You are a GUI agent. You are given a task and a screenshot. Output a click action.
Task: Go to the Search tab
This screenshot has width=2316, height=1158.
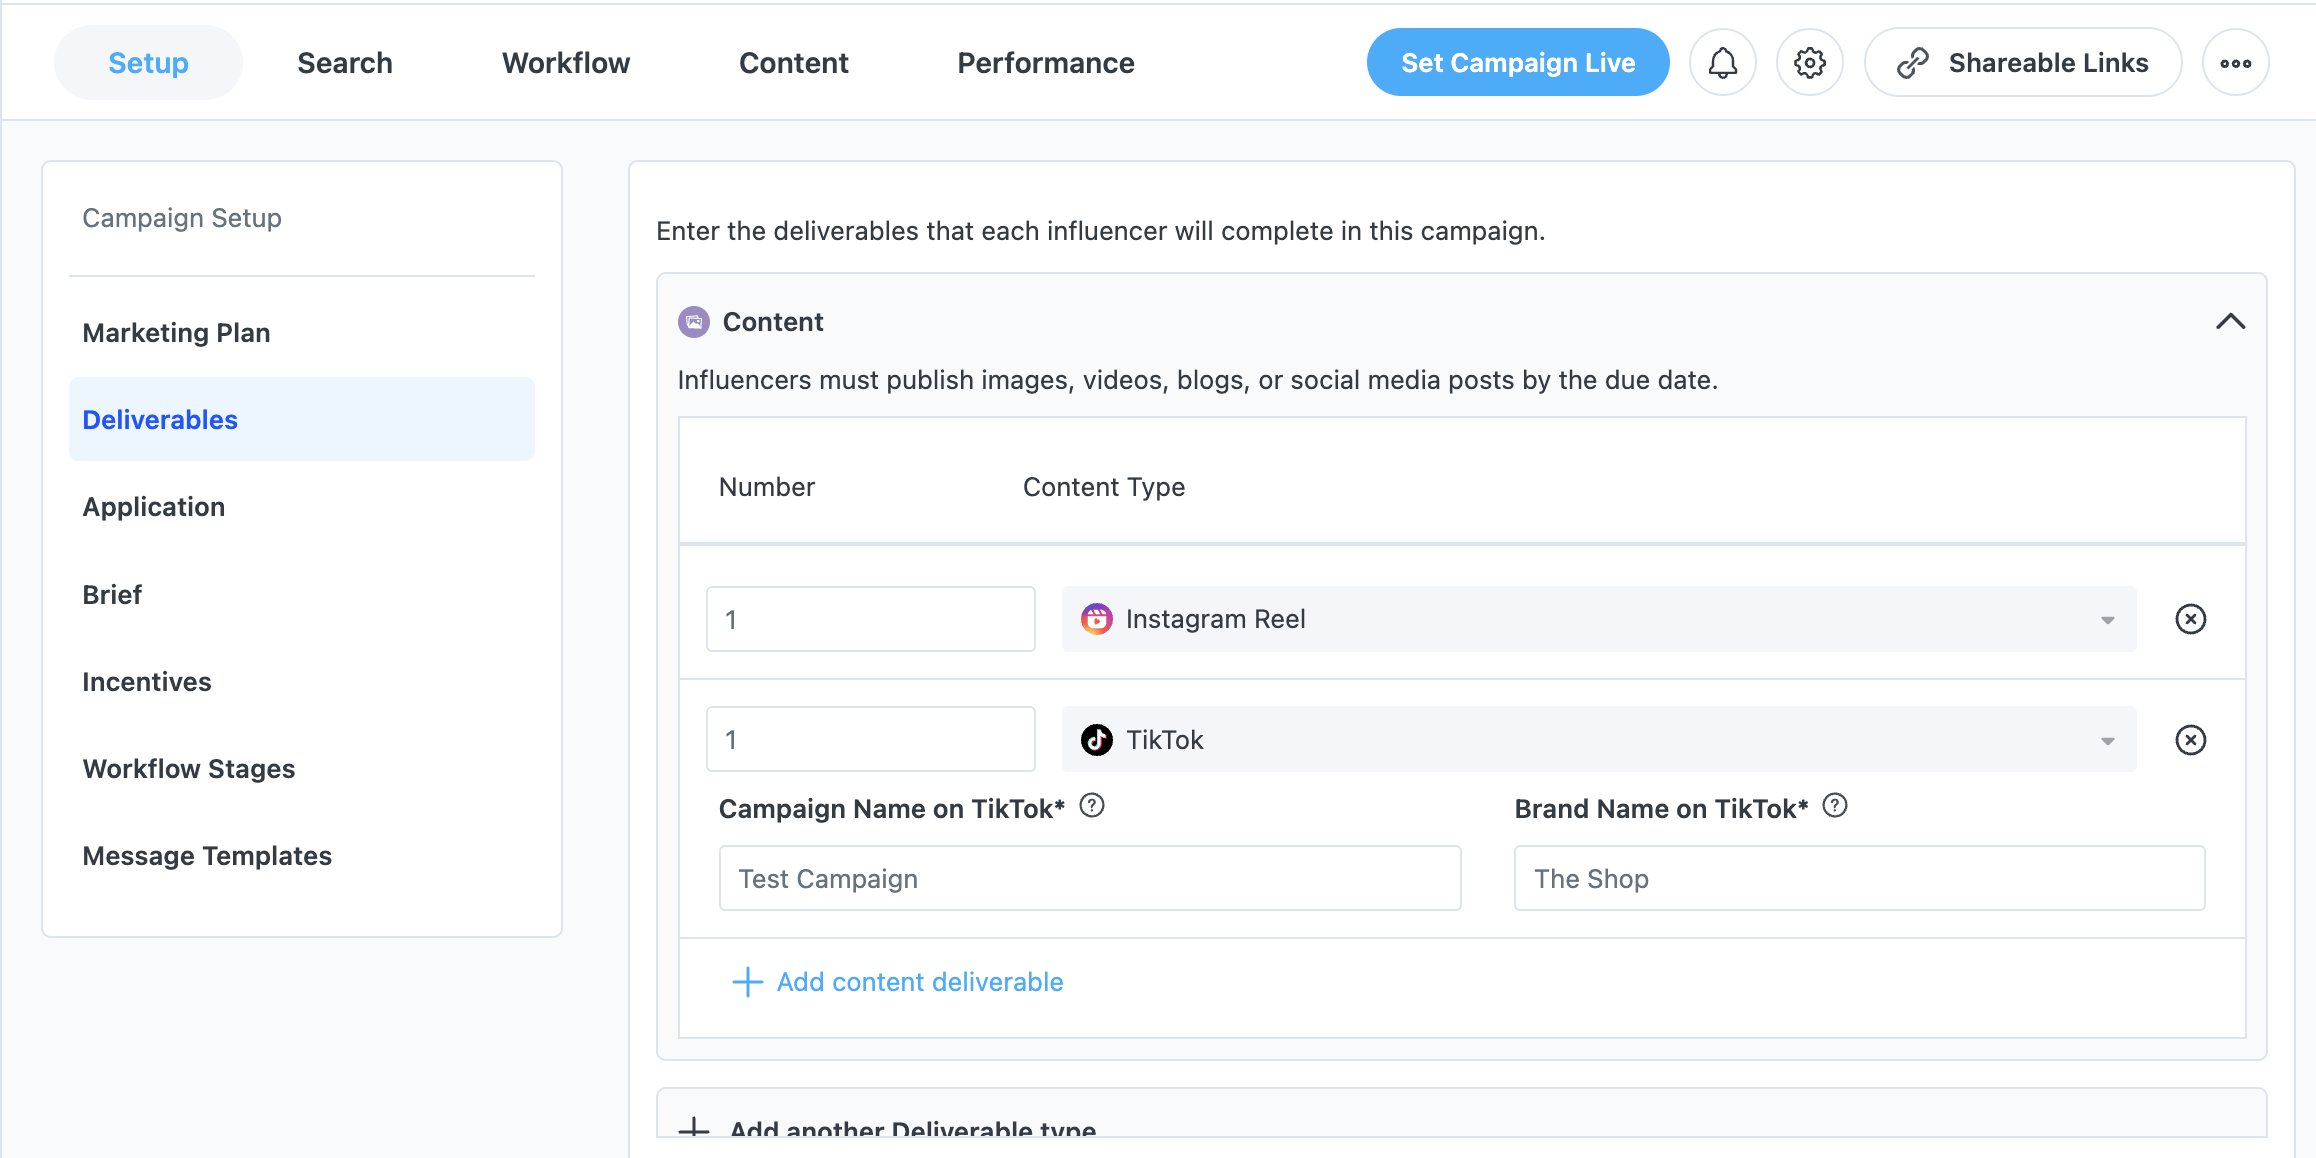tap(345, 63)
